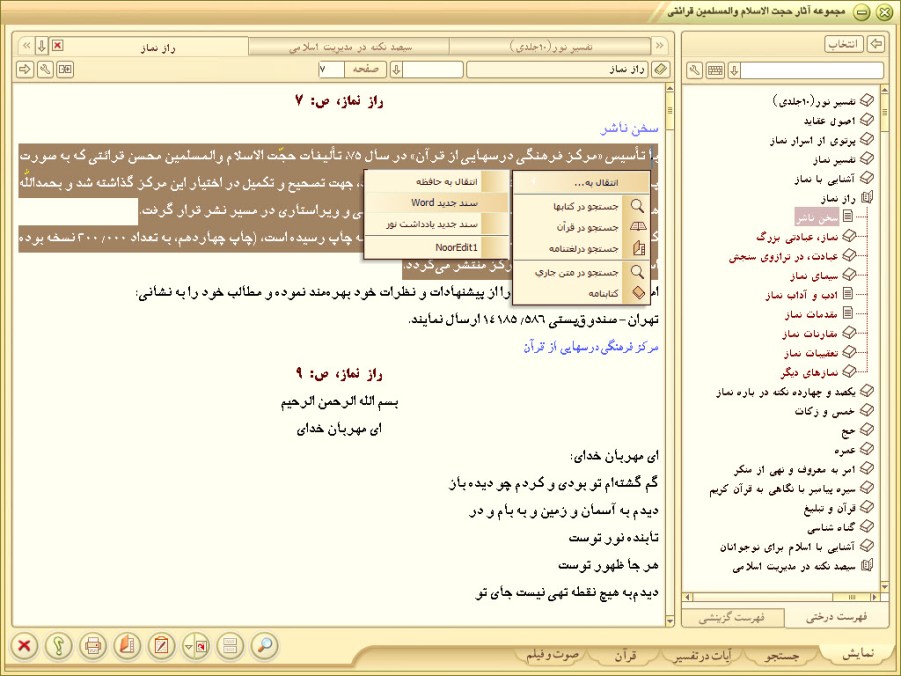
Task: Open the انتقال به... submenu
Action: 582,183
